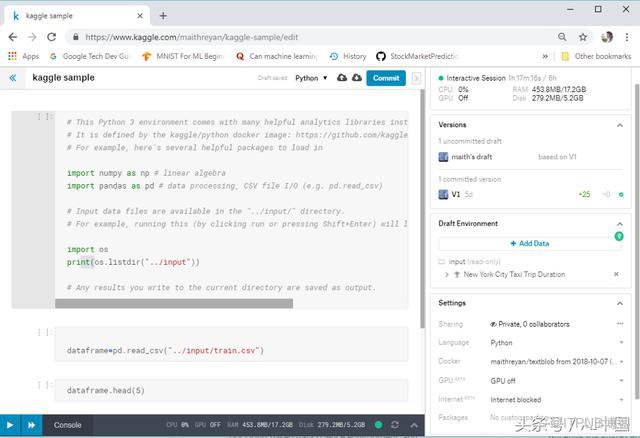Click the print(os.listdir) code line

pos(133,262)
